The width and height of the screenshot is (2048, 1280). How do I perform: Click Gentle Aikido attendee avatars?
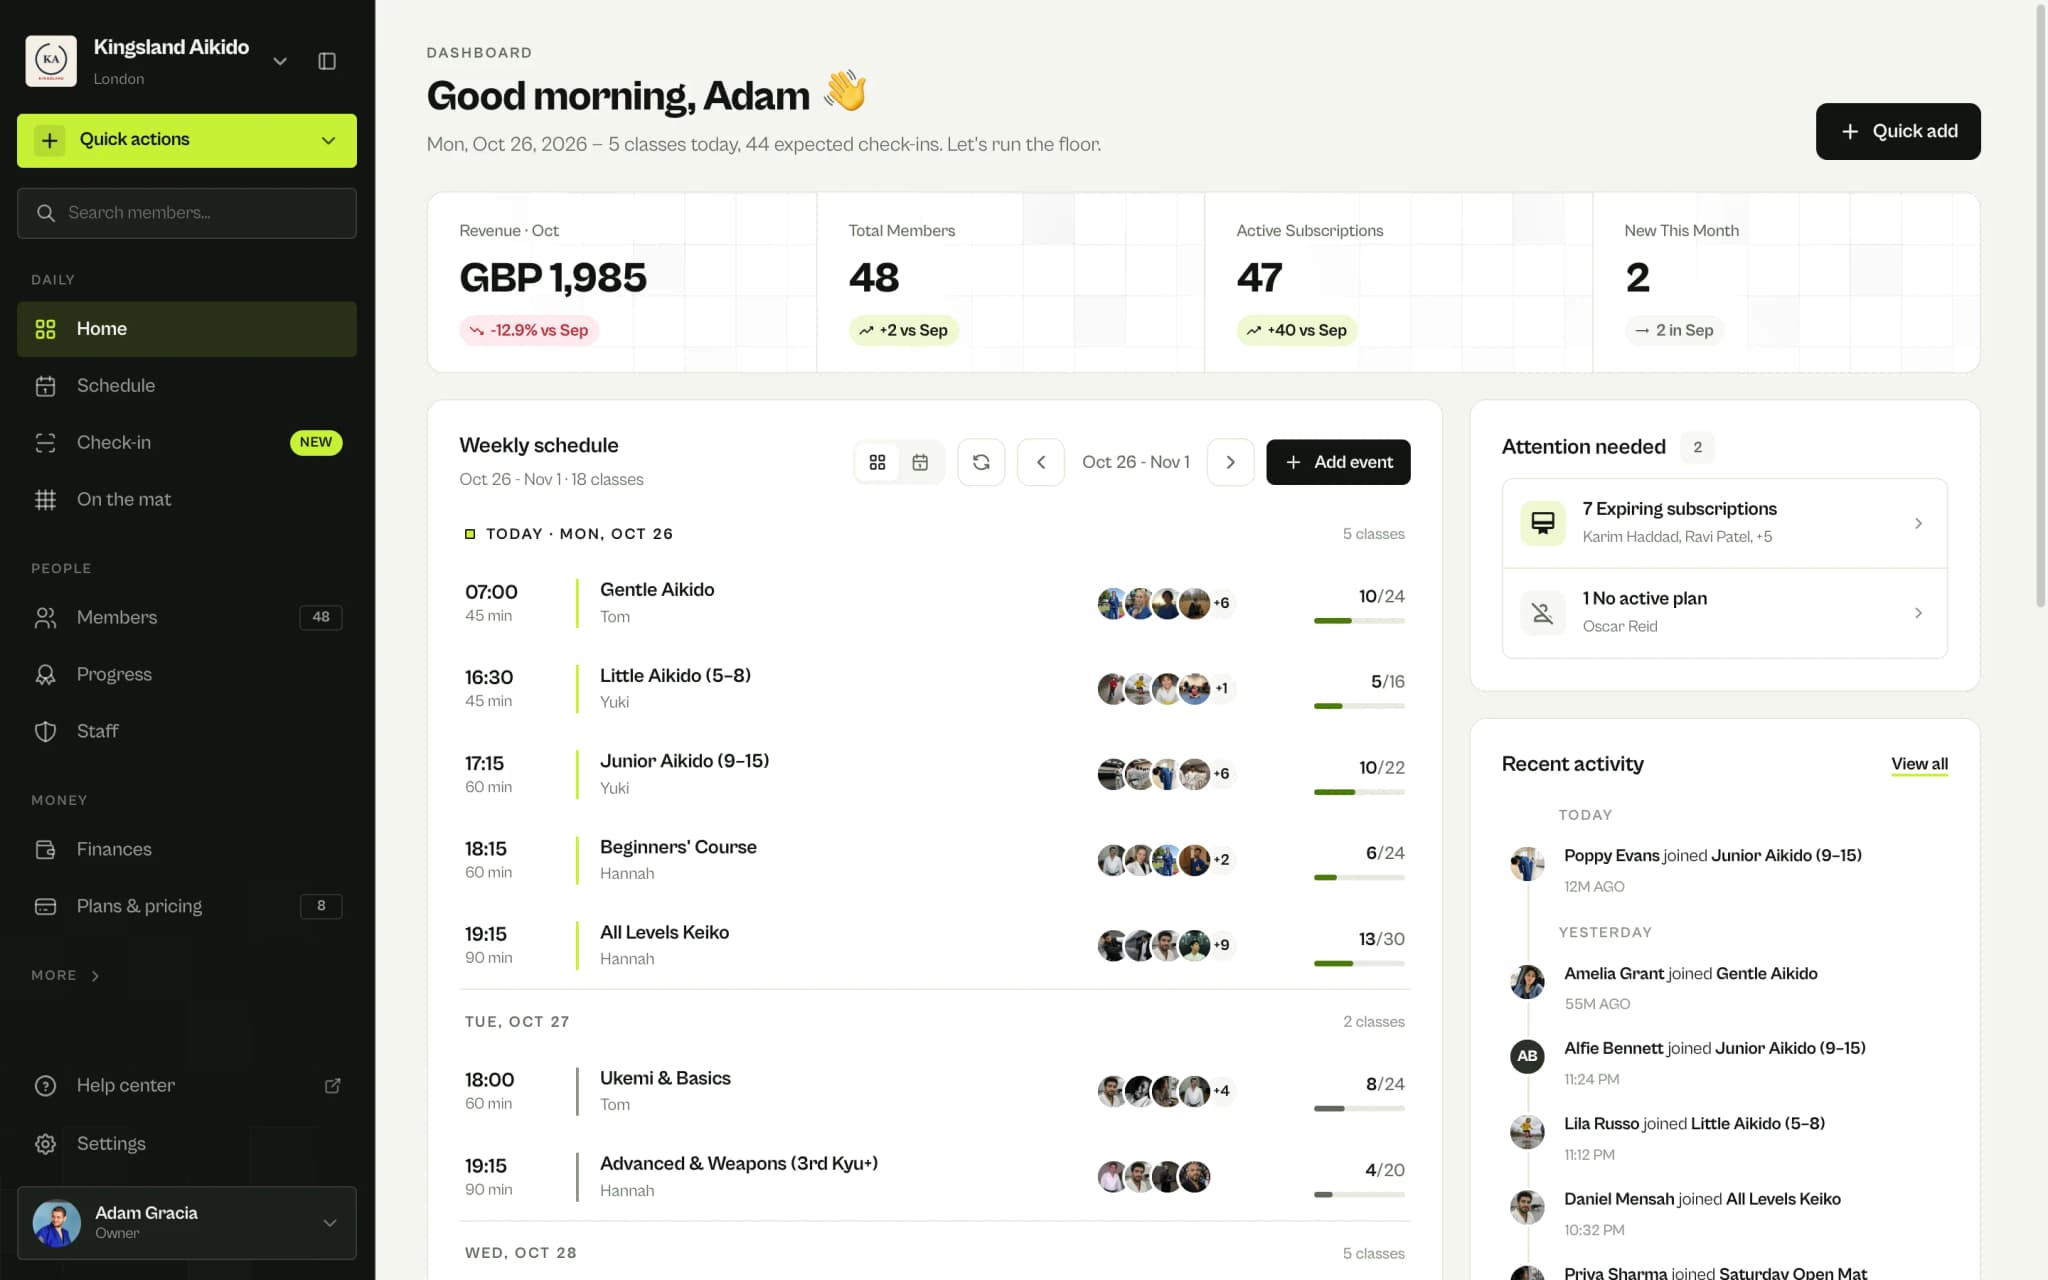[x=1166, y=603]
